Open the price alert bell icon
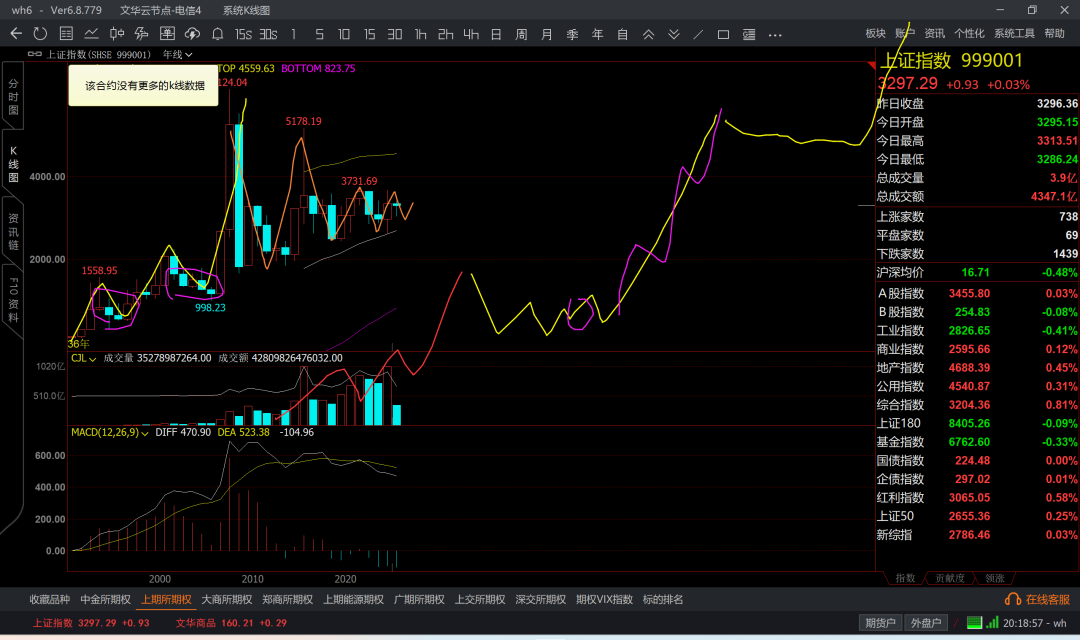 [217, 34]
